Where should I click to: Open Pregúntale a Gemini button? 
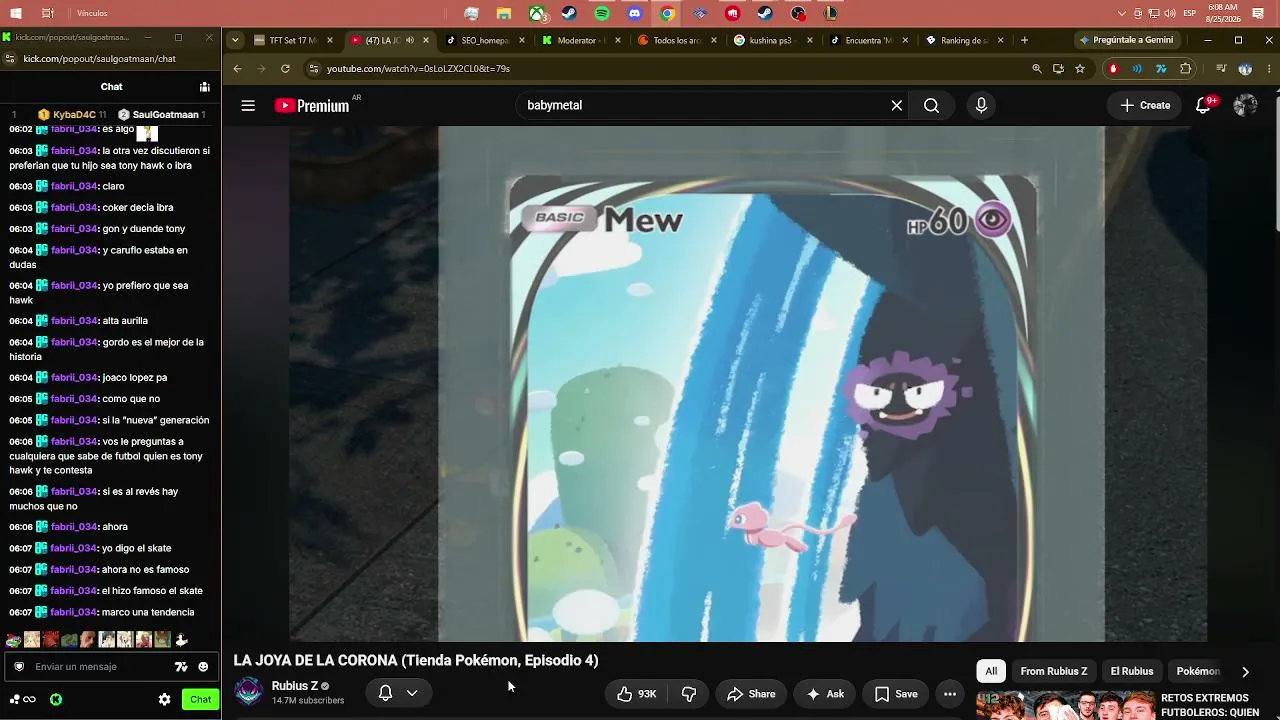pyautogui.click(x=1127, y=40)
